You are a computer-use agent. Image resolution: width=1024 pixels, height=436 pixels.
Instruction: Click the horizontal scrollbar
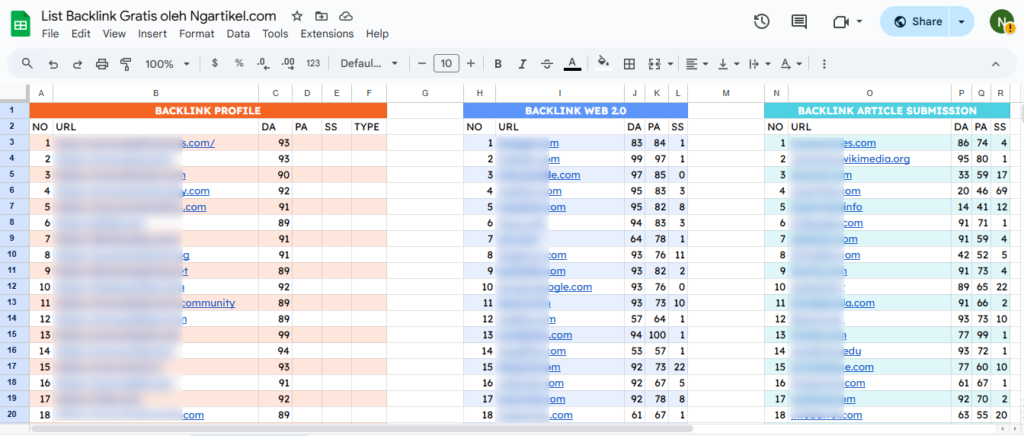[x=362, y=429]
